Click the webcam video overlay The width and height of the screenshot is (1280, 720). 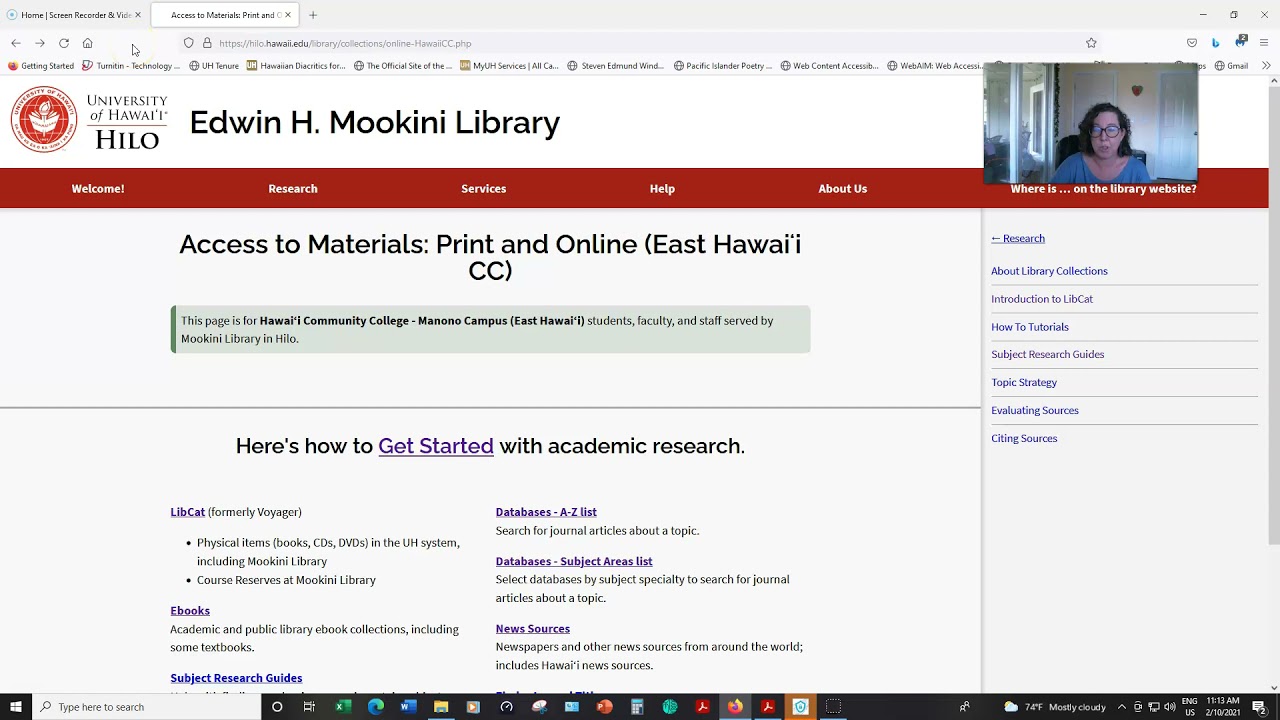point(1090,123)
